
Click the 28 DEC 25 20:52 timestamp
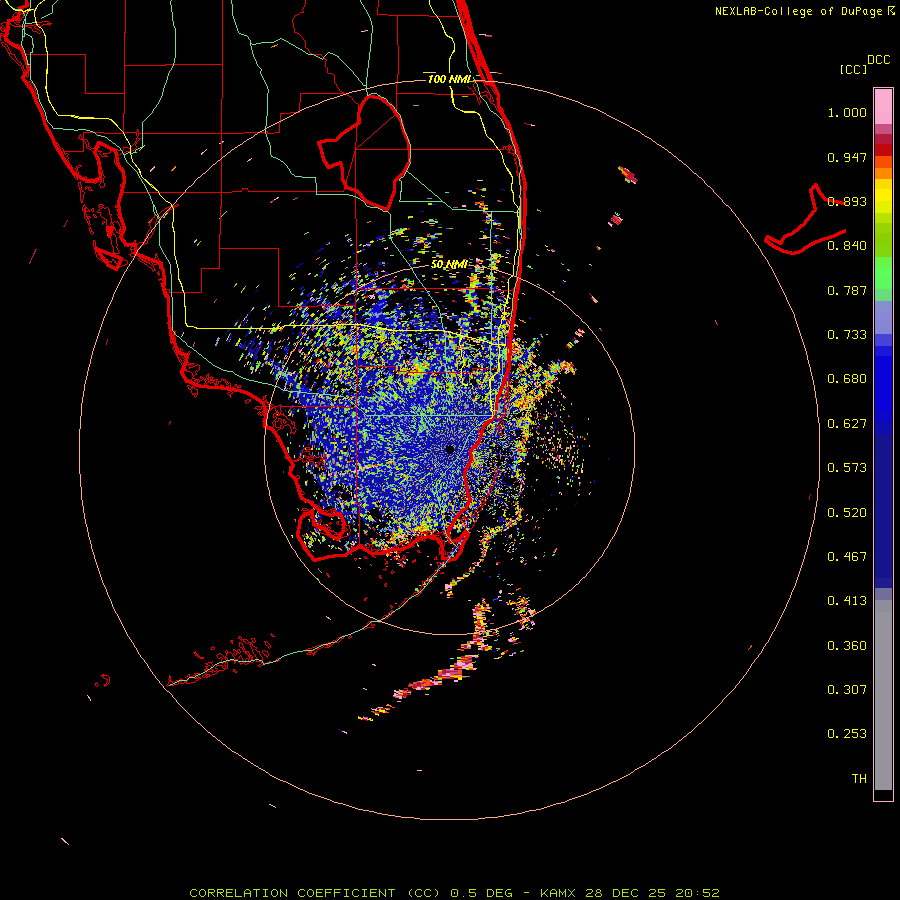point(652,893)
